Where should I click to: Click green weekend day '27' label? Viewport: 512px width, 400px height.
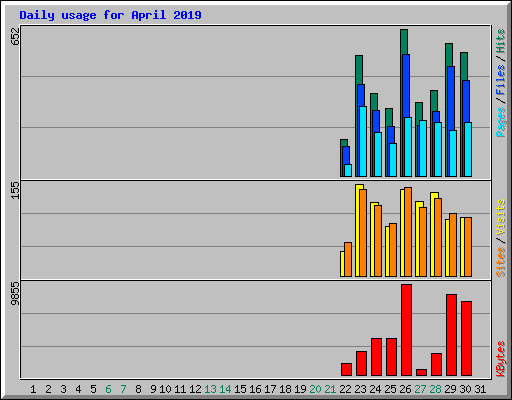click(x=420, y=389)
